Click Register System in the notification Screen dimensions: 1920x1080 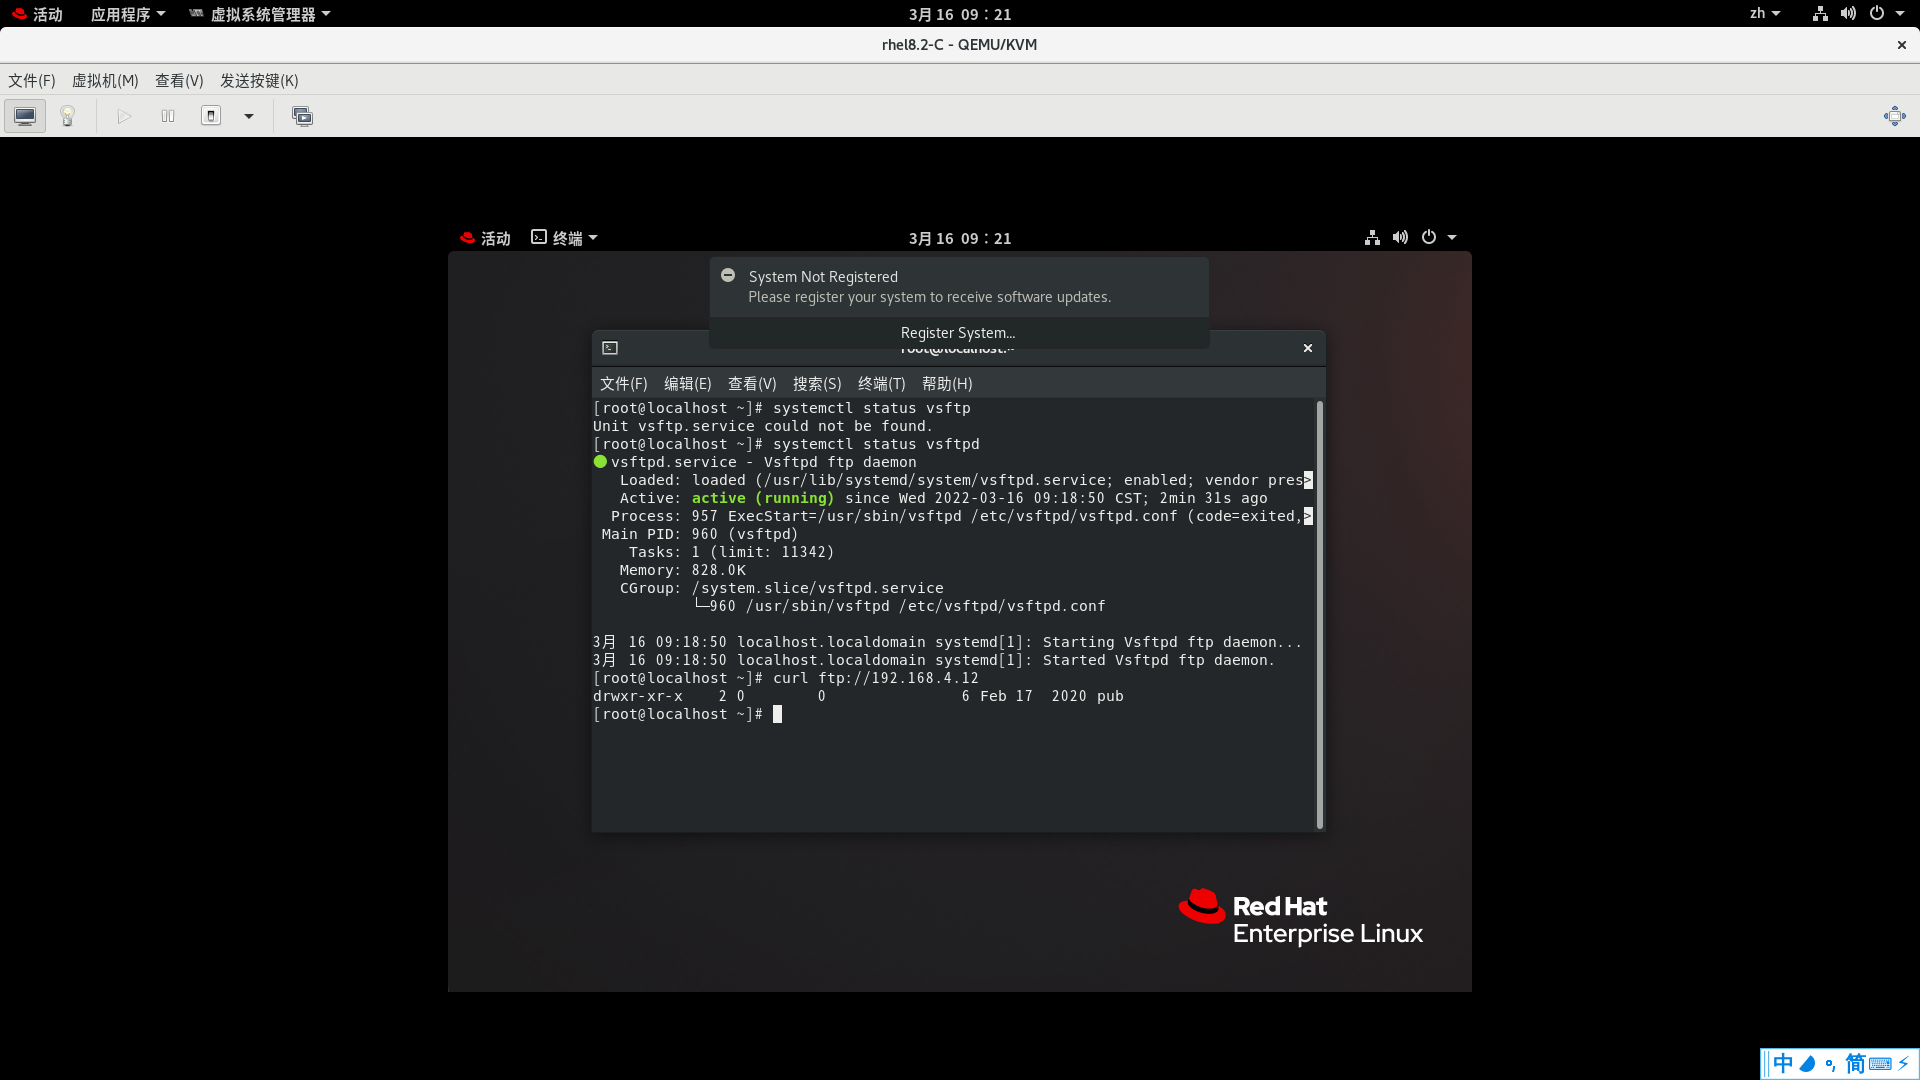point(957,332)
